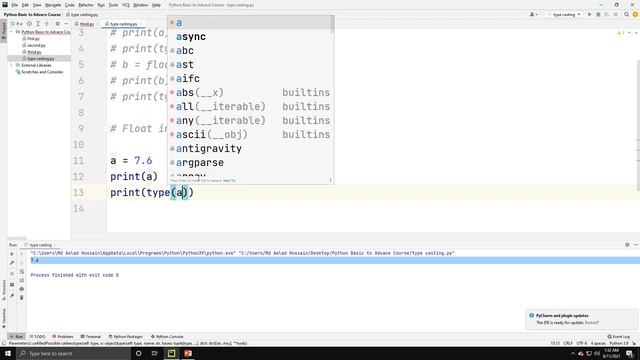Open the Python Packages tab
640x360 pixels.
tap(126, 337)
